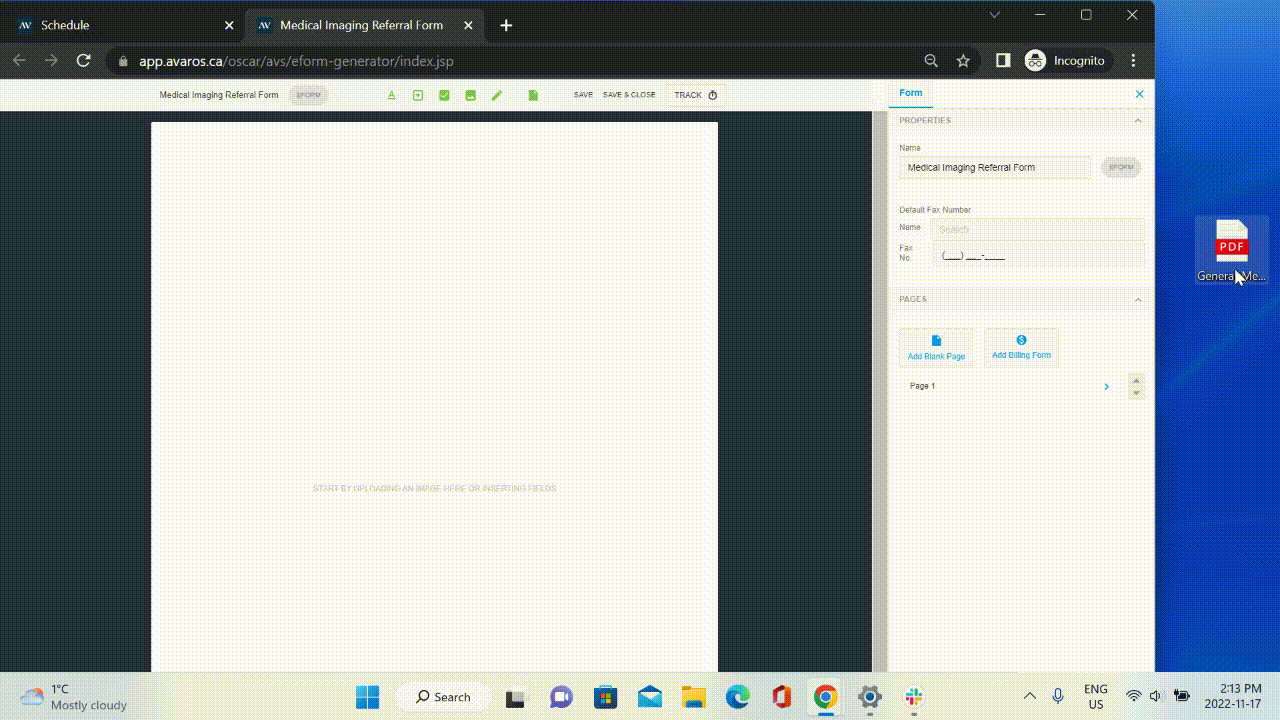Open Chrome three-dot menu
Image resolution: width=1280 pixels, height=720 pixels.
tap(1133, 61)
